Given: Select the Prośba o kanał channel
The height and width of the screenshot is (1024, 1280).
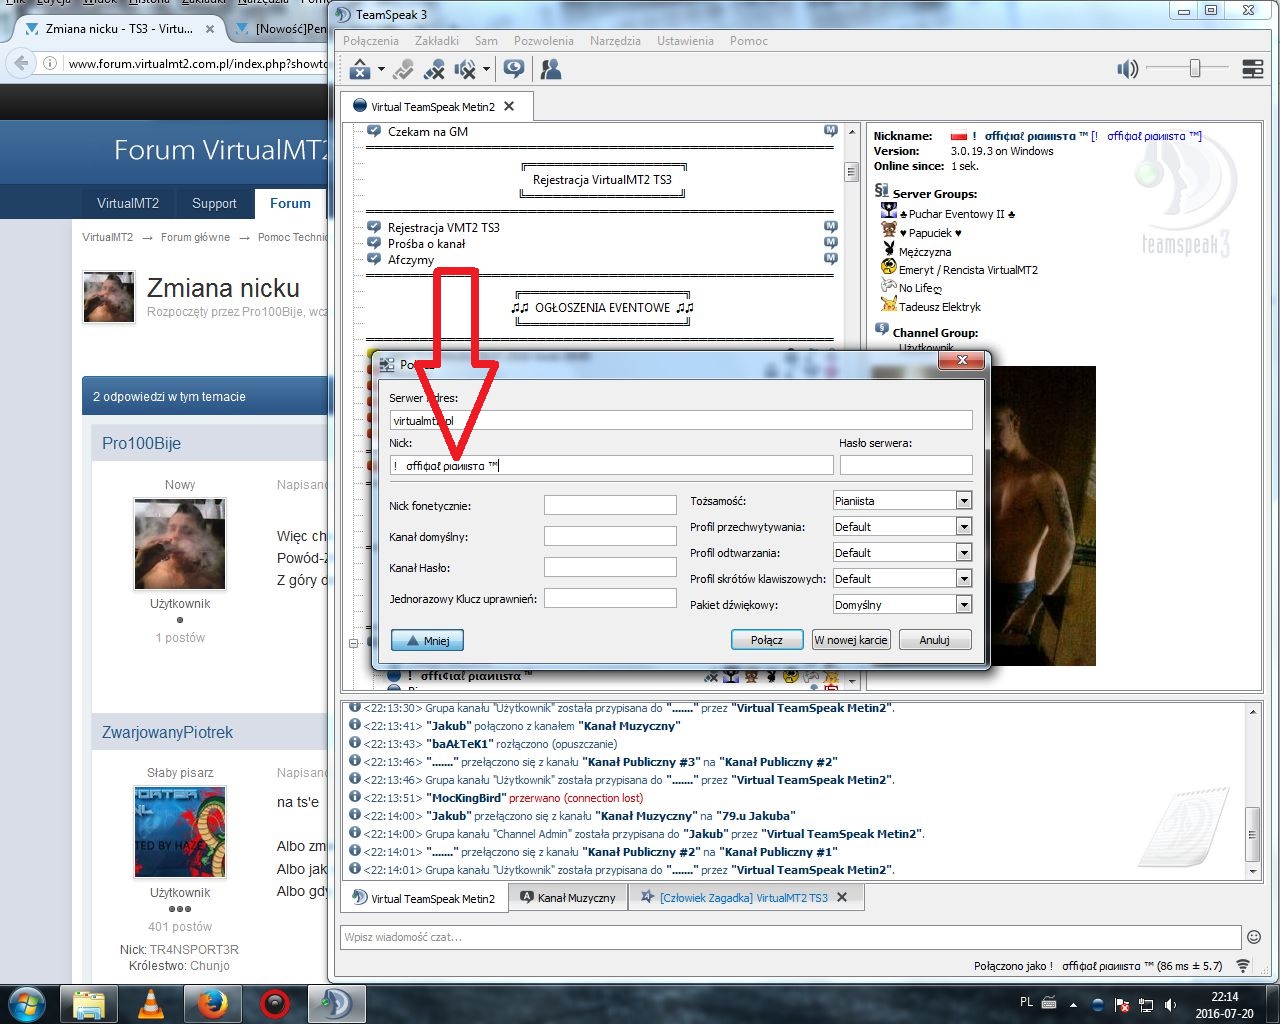Looking at the screenshot, I should click(427, 243).
